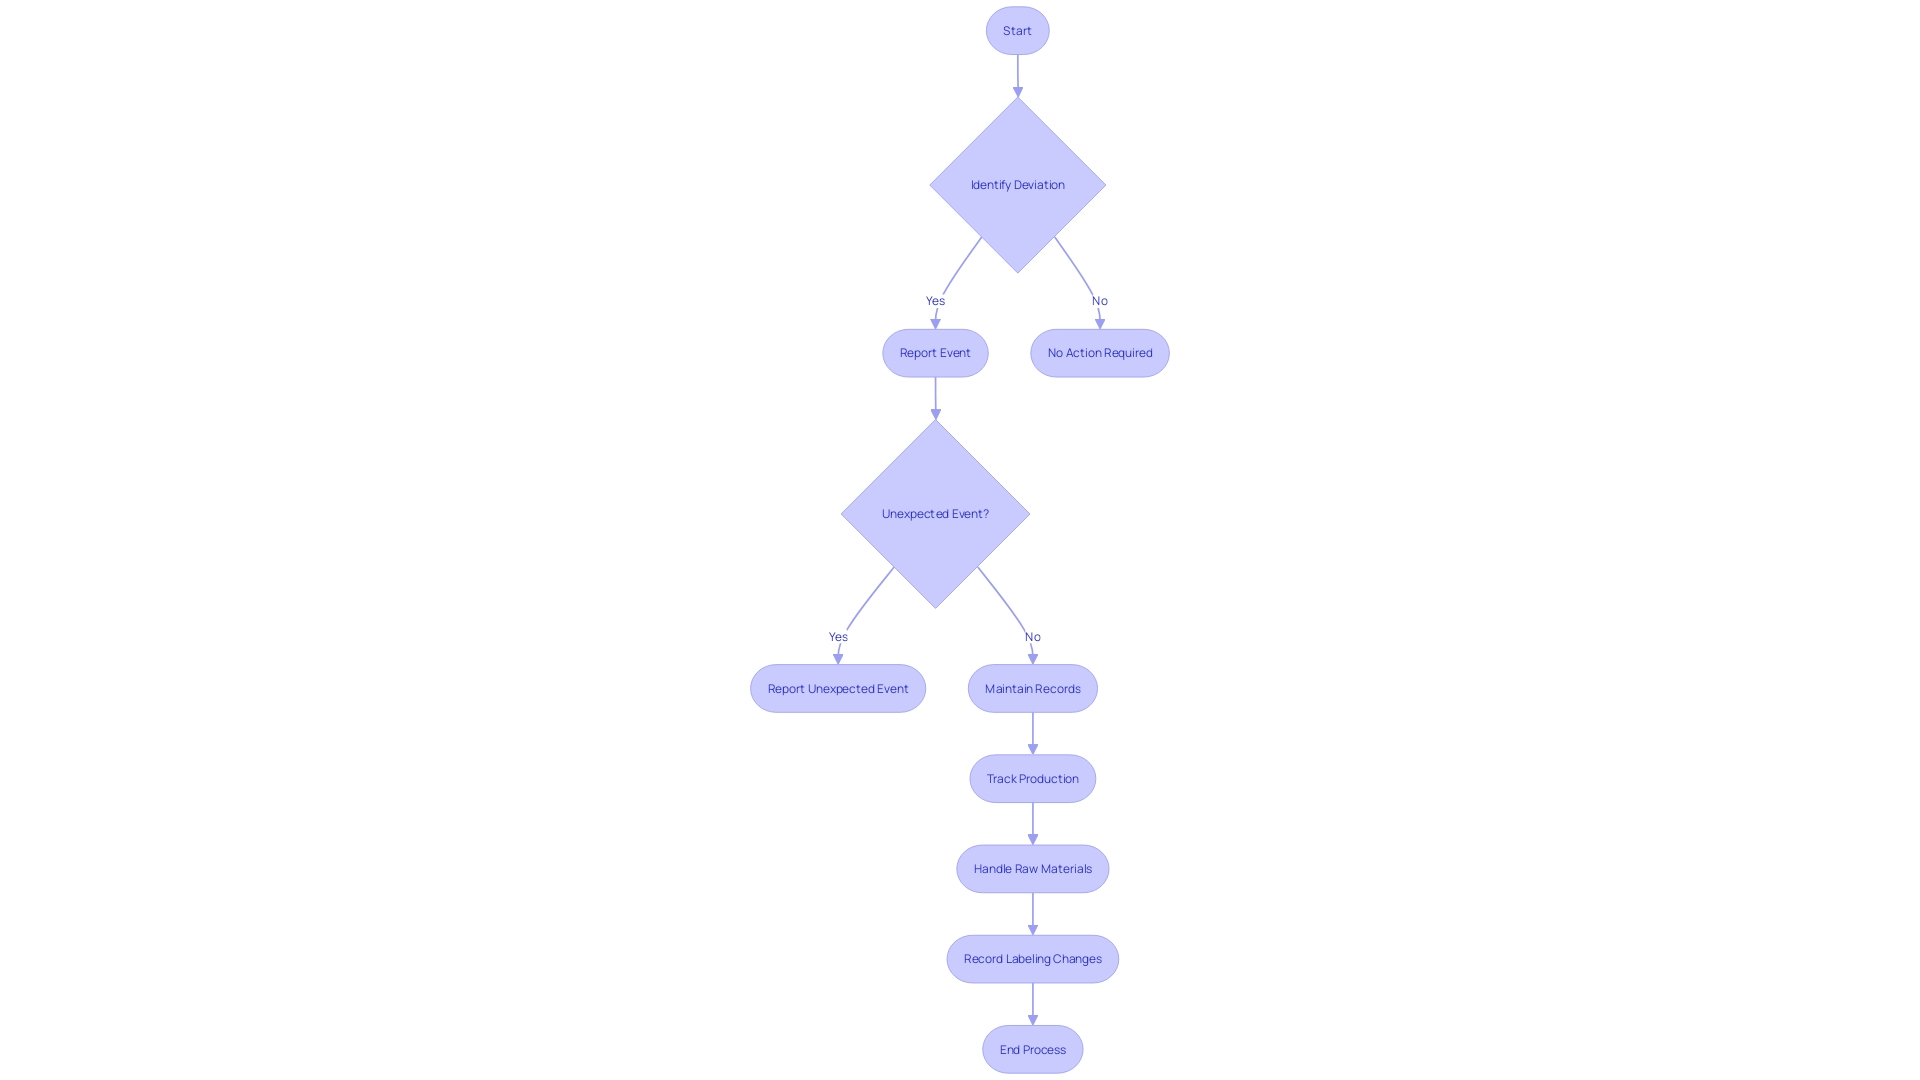Click the Start node at top
The image size is (1920, 1080).
click(x=1018, y=30)
